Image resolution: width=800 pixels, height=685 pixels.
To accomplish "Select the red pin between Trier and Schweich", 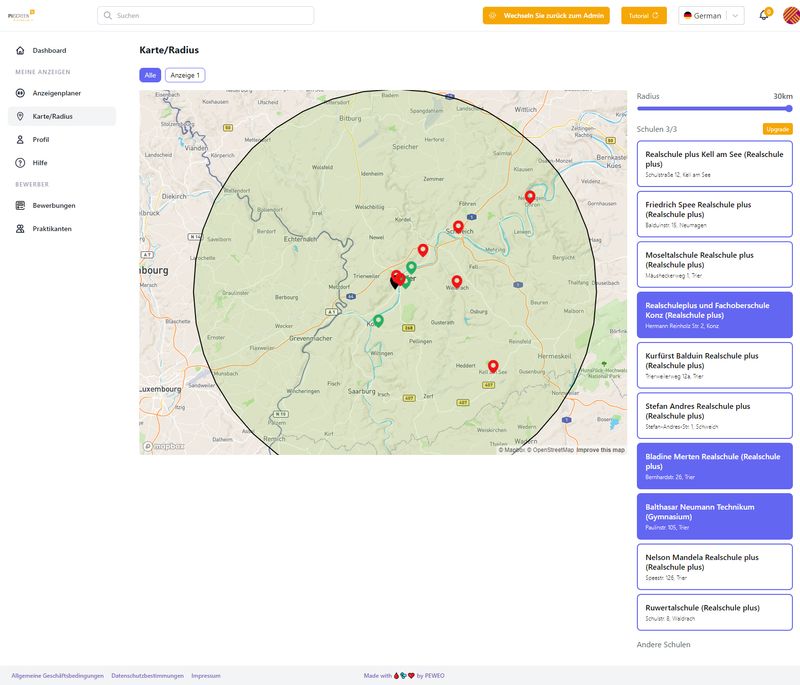I will 423,250.
